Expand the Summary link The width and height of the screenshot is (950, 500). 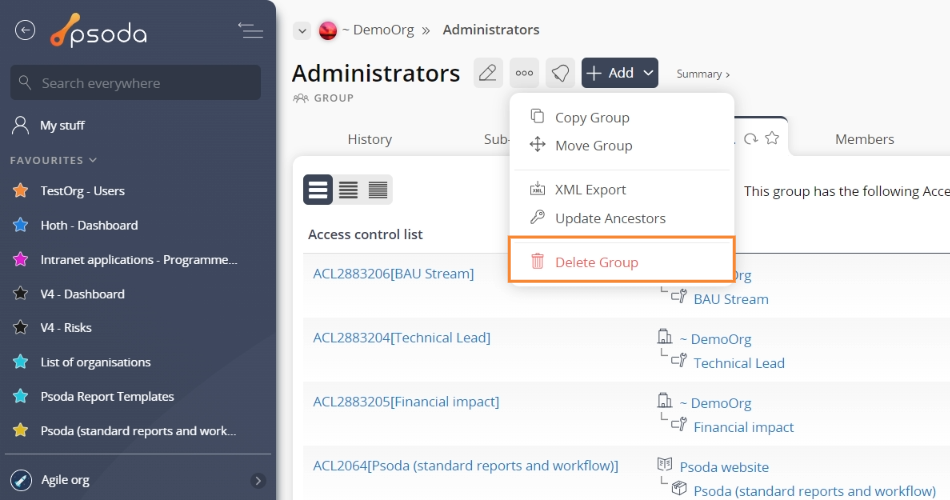703,74
